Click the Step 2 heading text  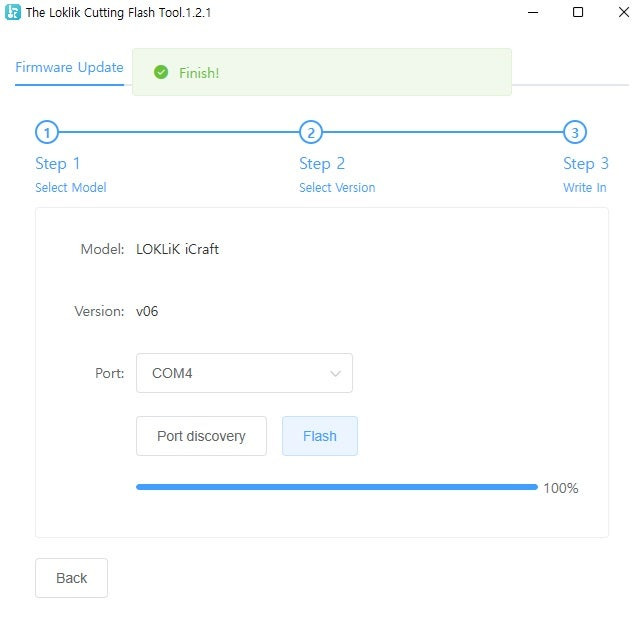pyautogui.click(x=322, y=164)
